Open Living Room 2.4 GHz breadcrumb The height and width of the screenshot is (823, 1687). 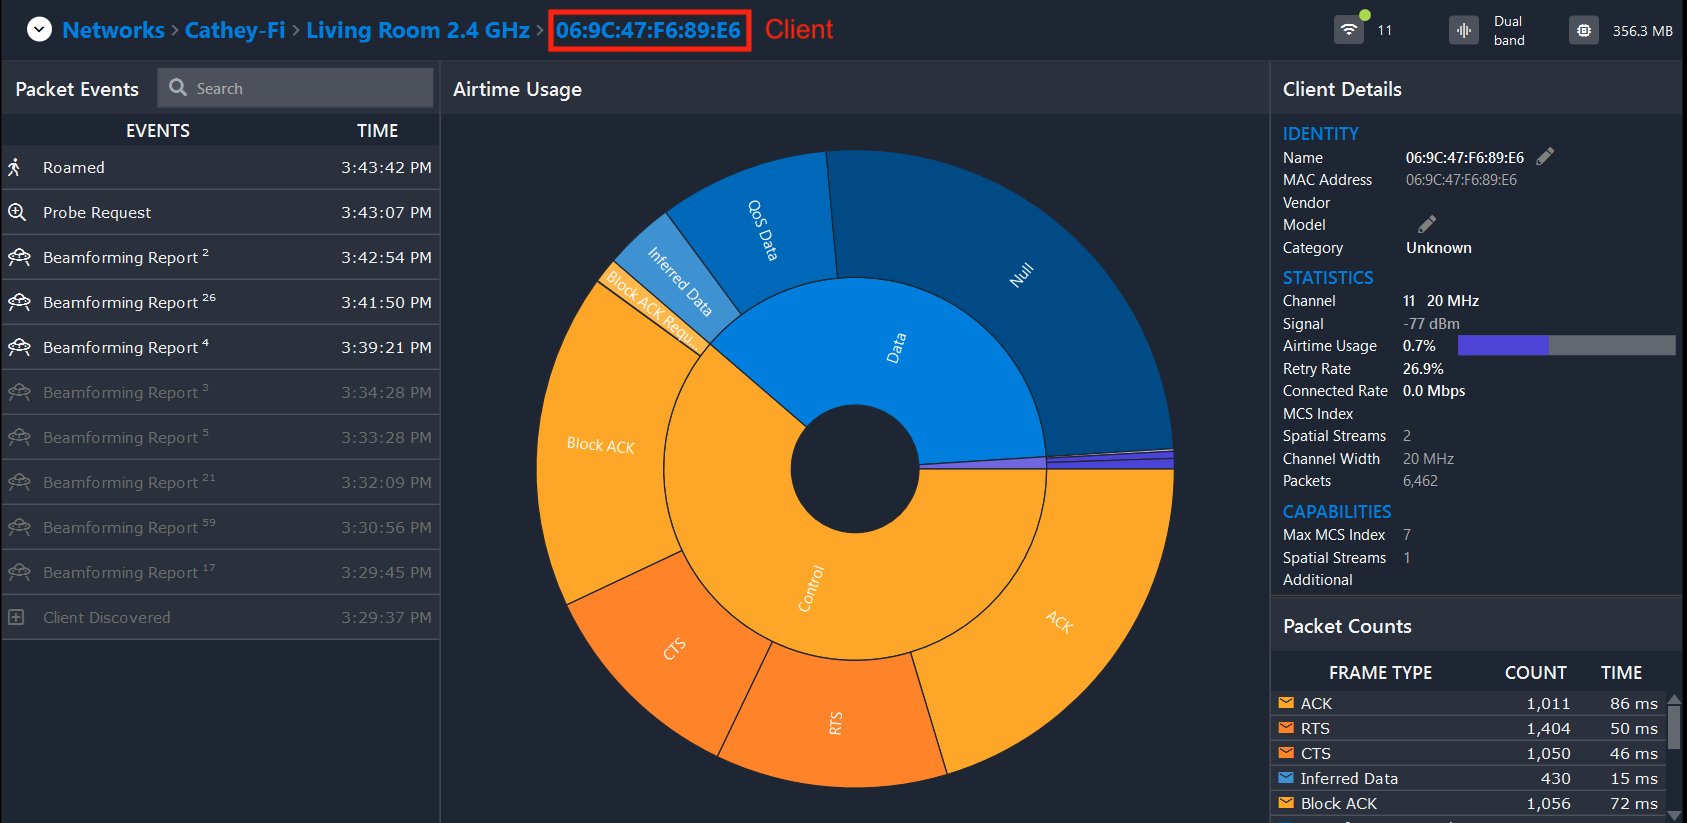(x=418, y=30)
